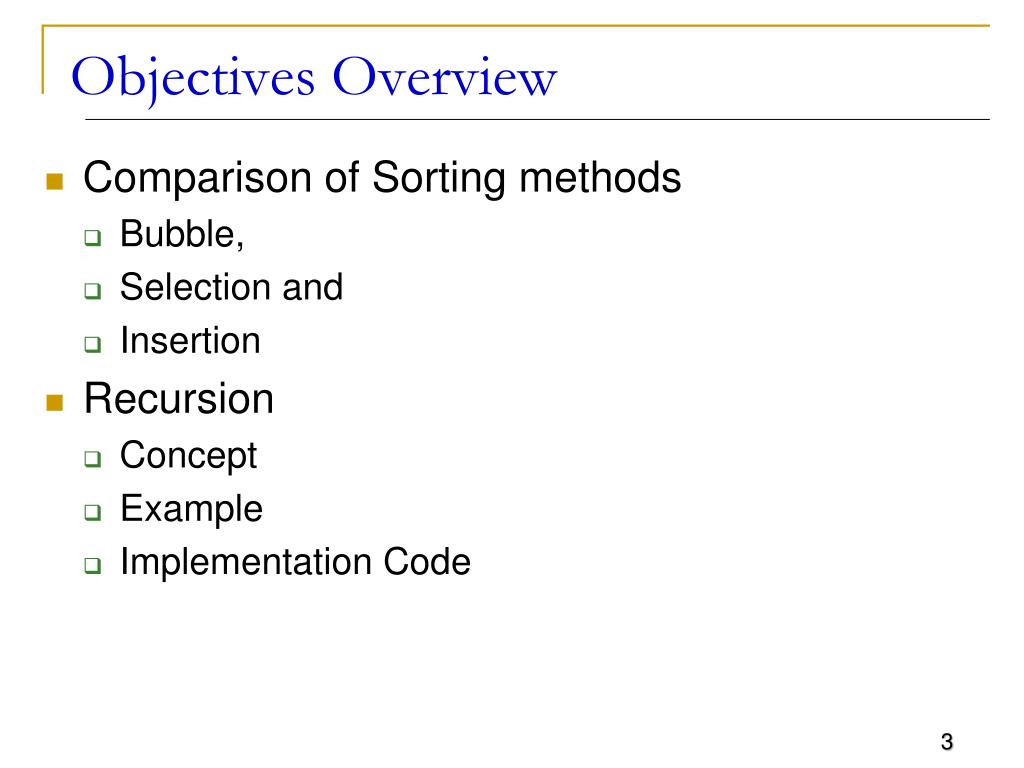The image size is (1024, 768).
Task: Select the Concept sub-item text
Action: [x=188, y=456]
